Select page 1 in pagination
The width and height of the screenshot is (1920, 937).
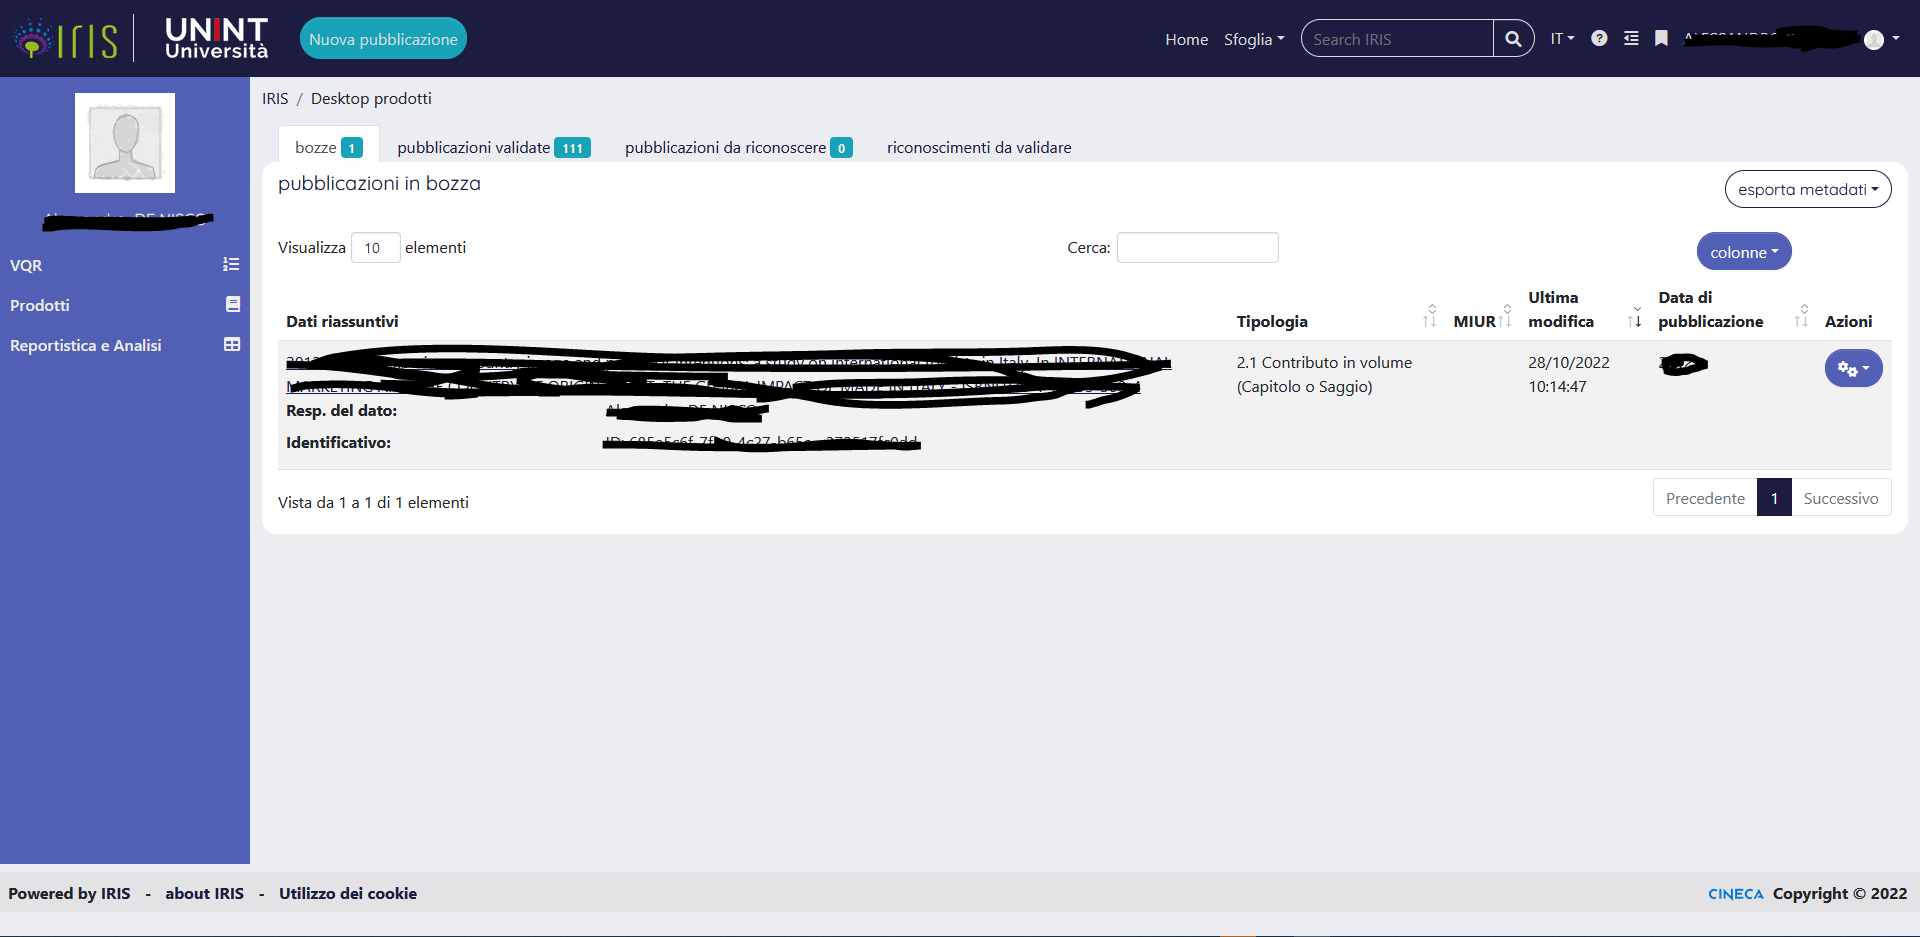(1774, 498)
